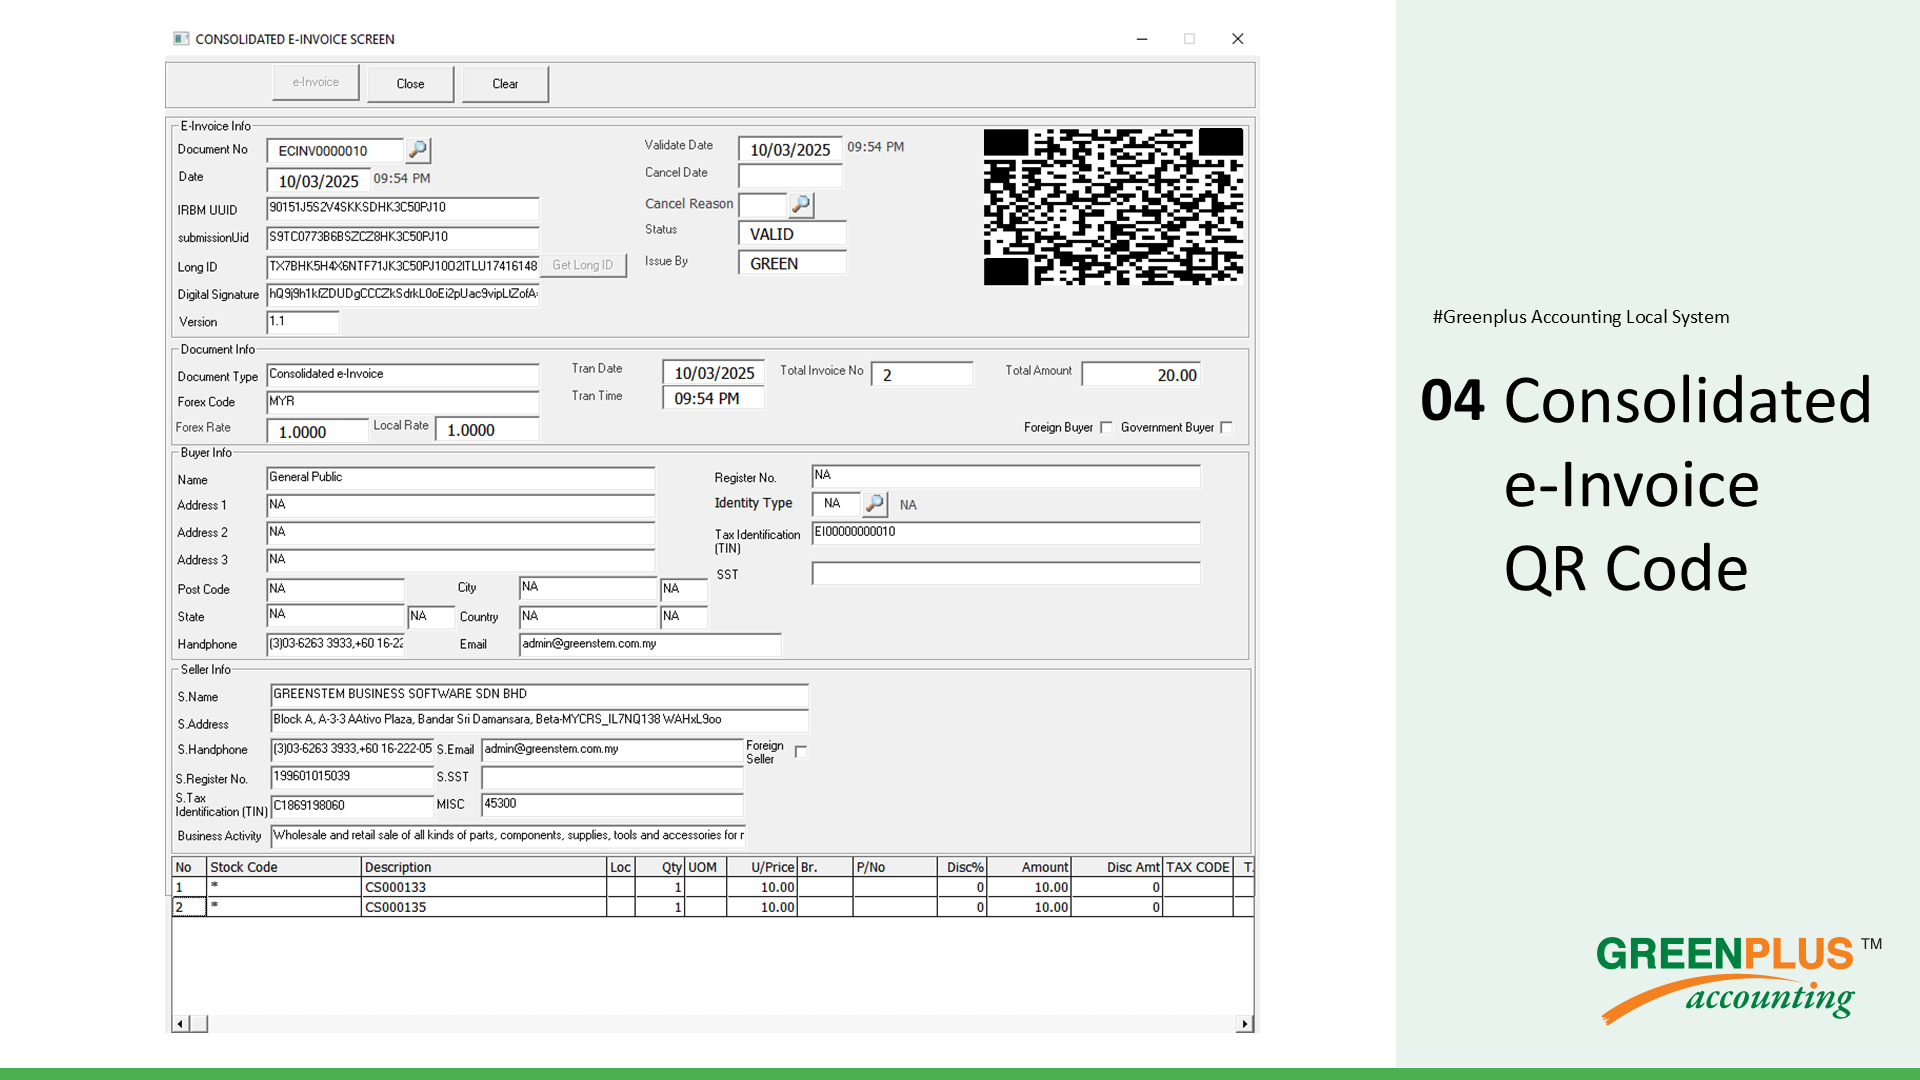Click the Issue By field GREEN
The image size is (1920, 1080).
(792, 263)
